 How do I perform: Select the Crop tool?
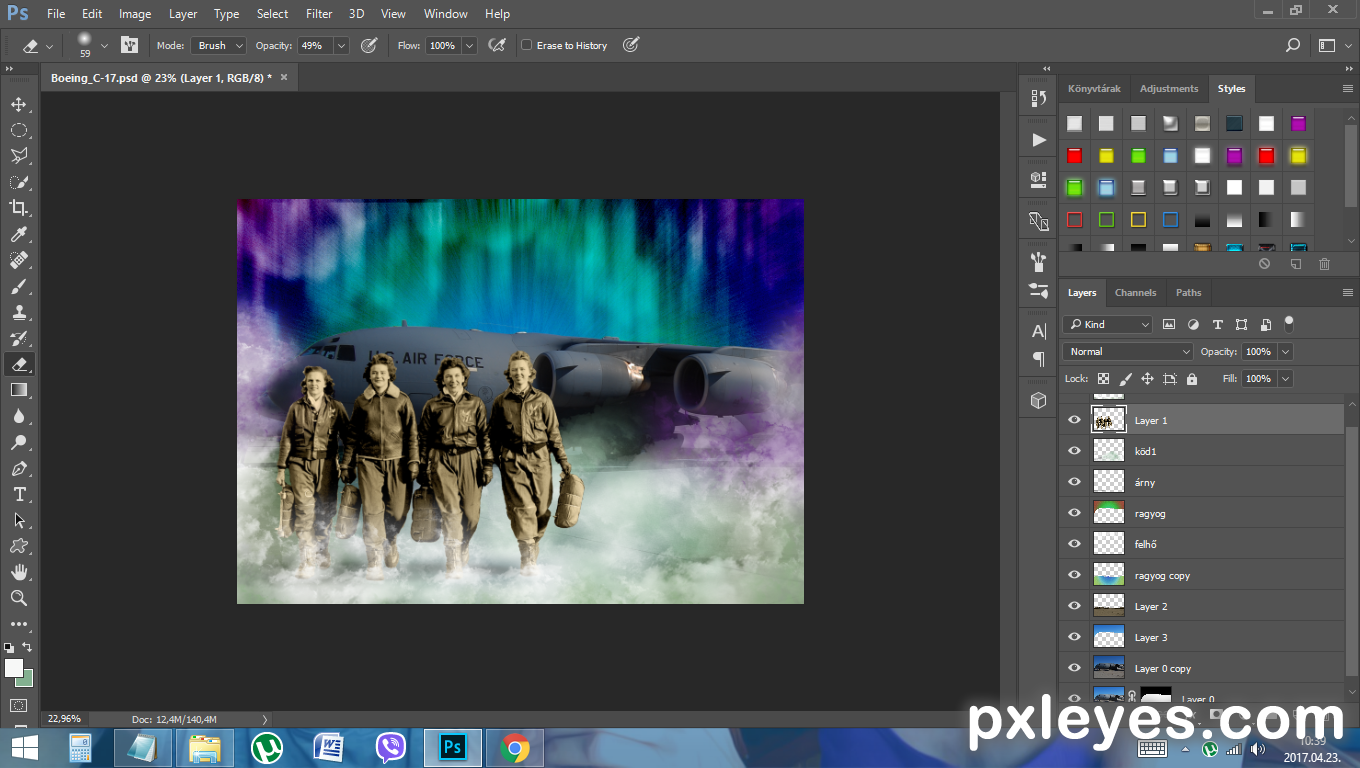coord(19,208)
